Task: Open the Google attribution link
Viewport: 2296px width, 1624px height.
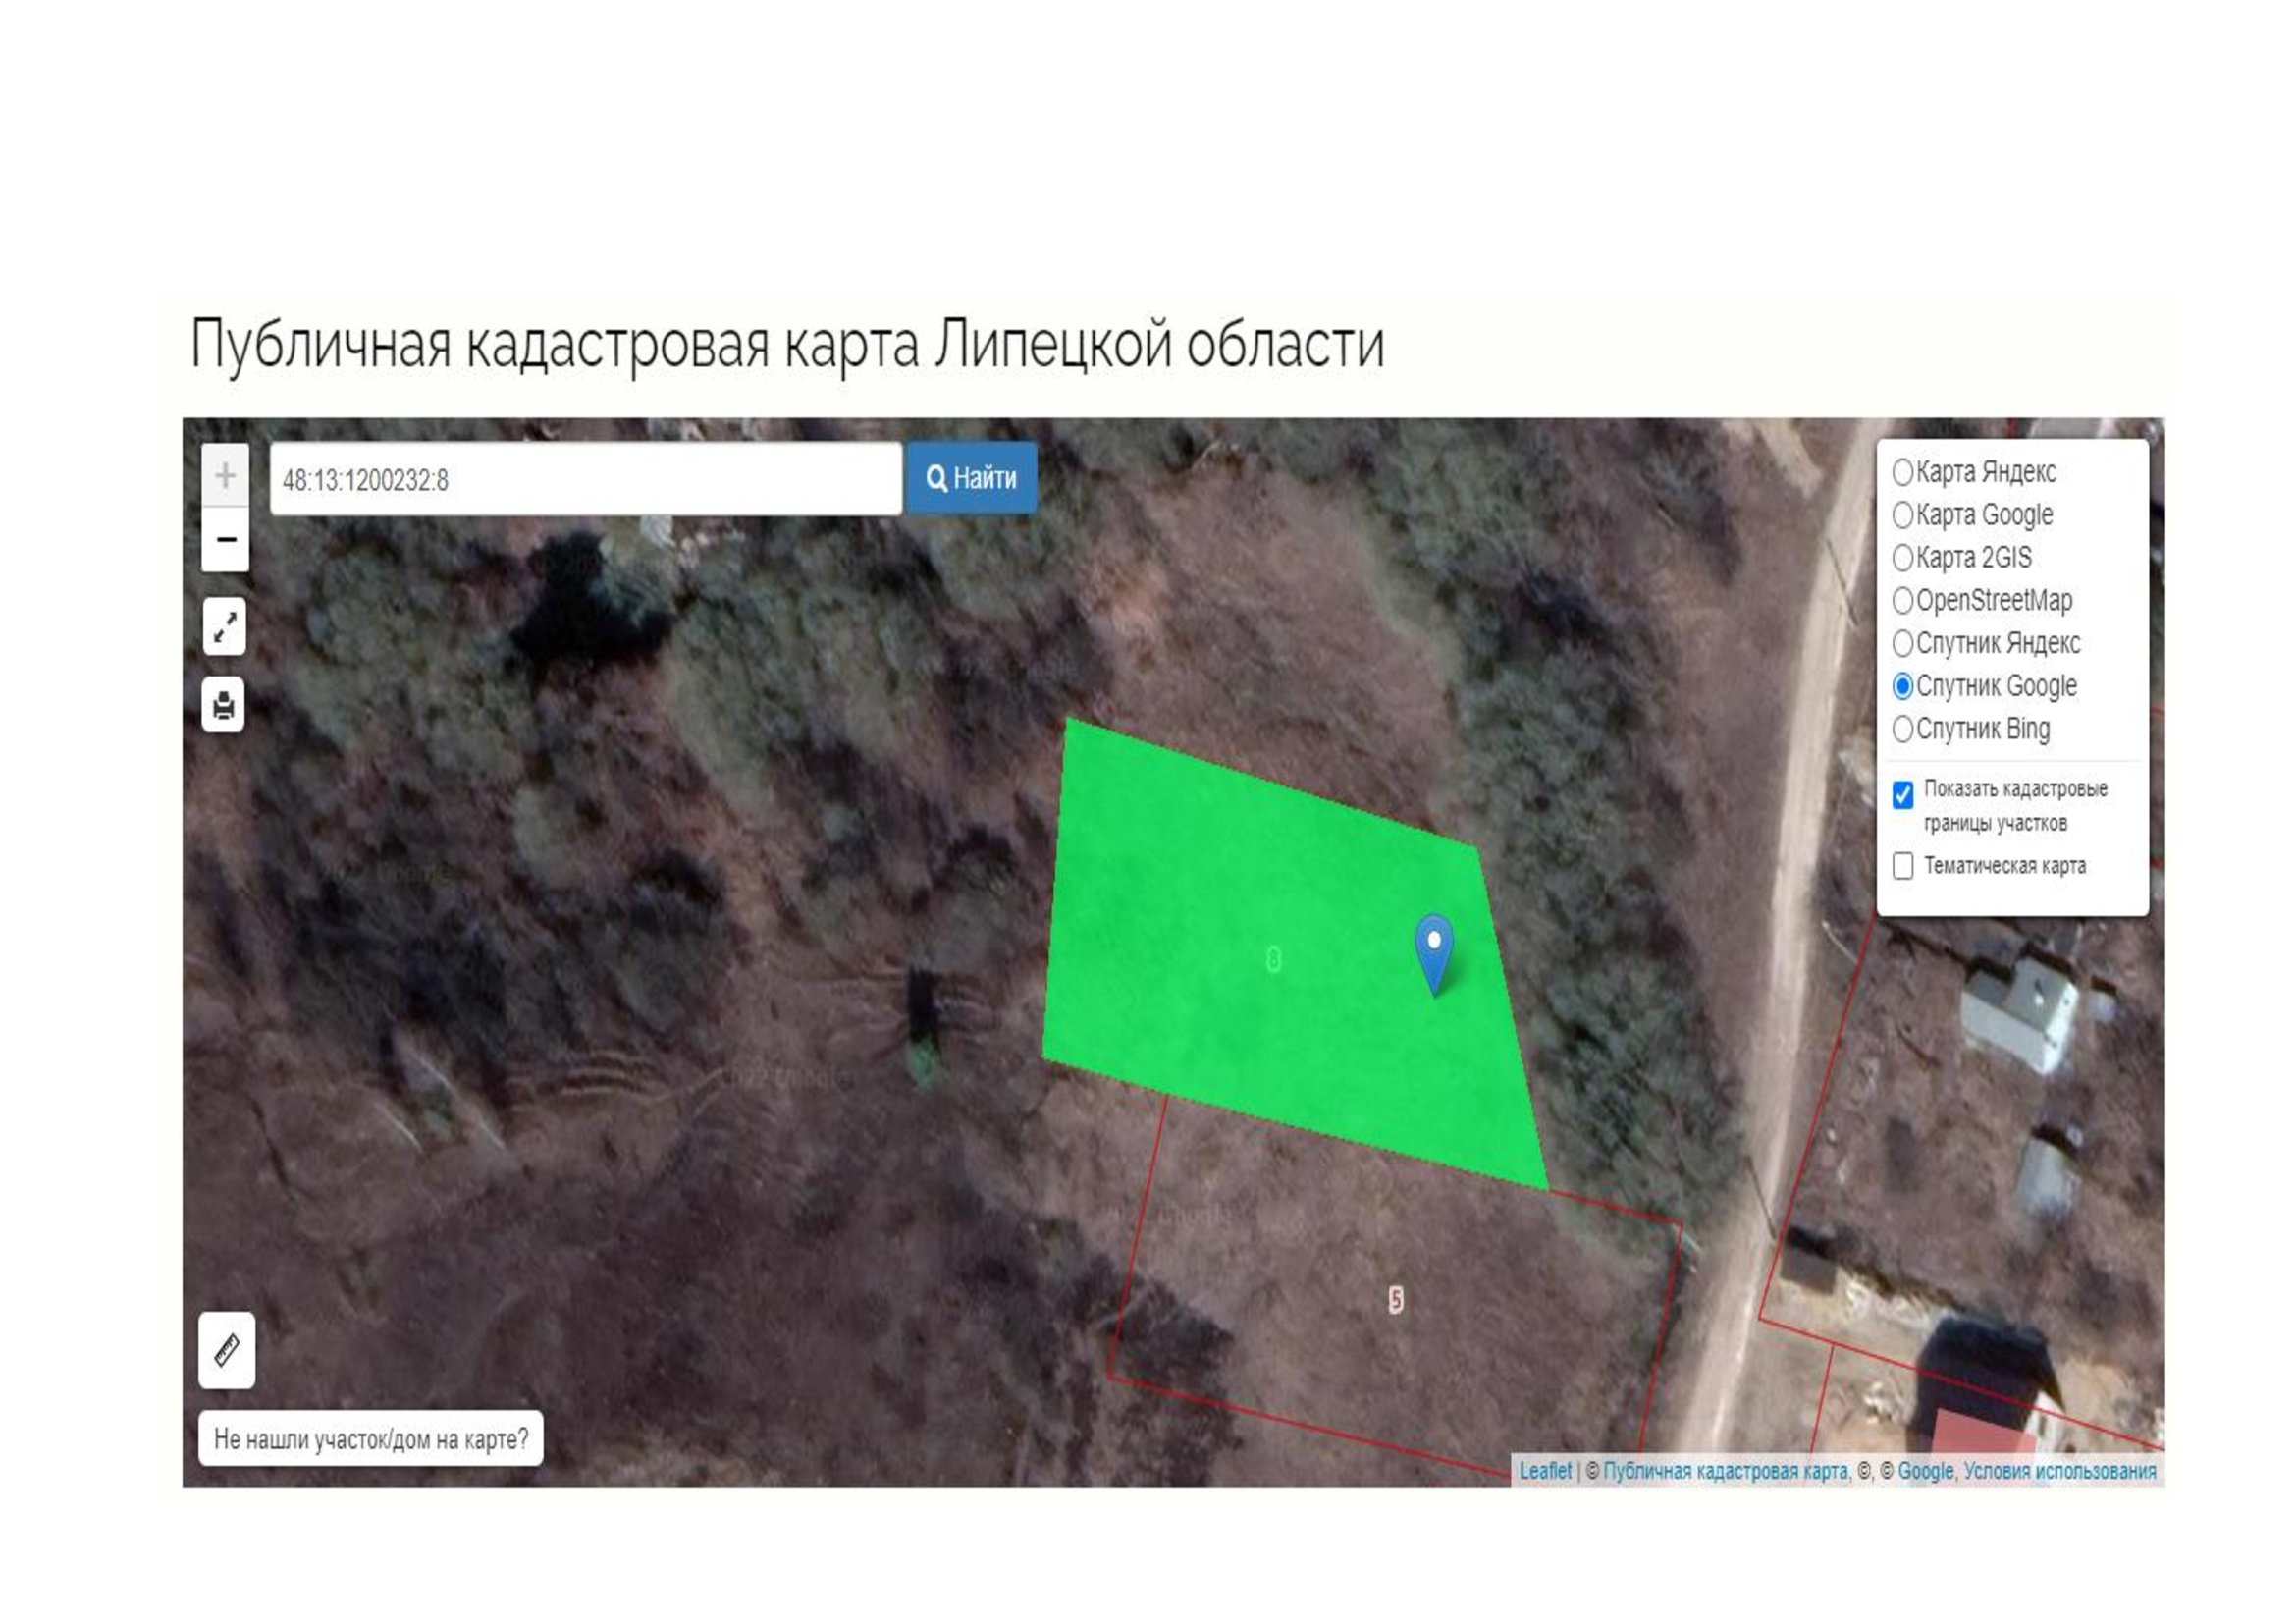Action: pos(1926,1471)
